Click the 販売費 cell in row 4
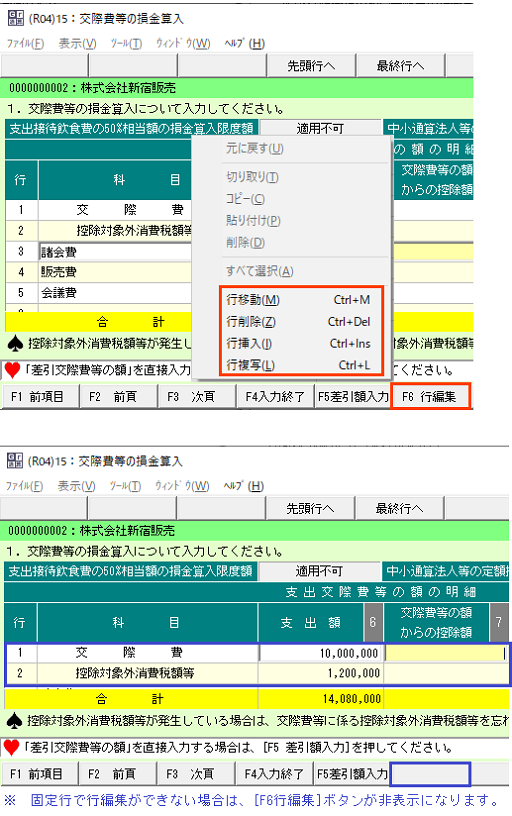The image size is (512, 816). (x=116, y=272)
